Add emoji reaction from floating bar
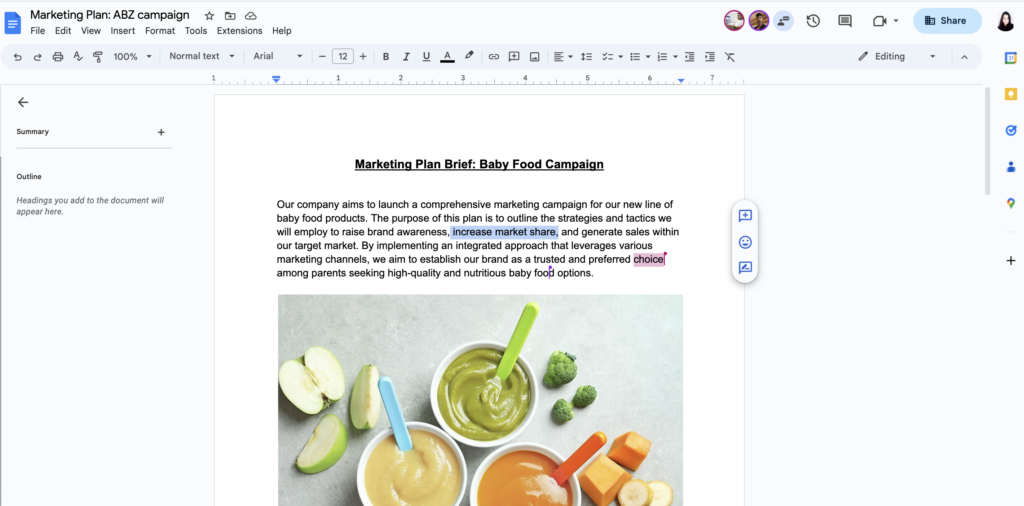This screenshot has width=1024, height=506. 745,242
